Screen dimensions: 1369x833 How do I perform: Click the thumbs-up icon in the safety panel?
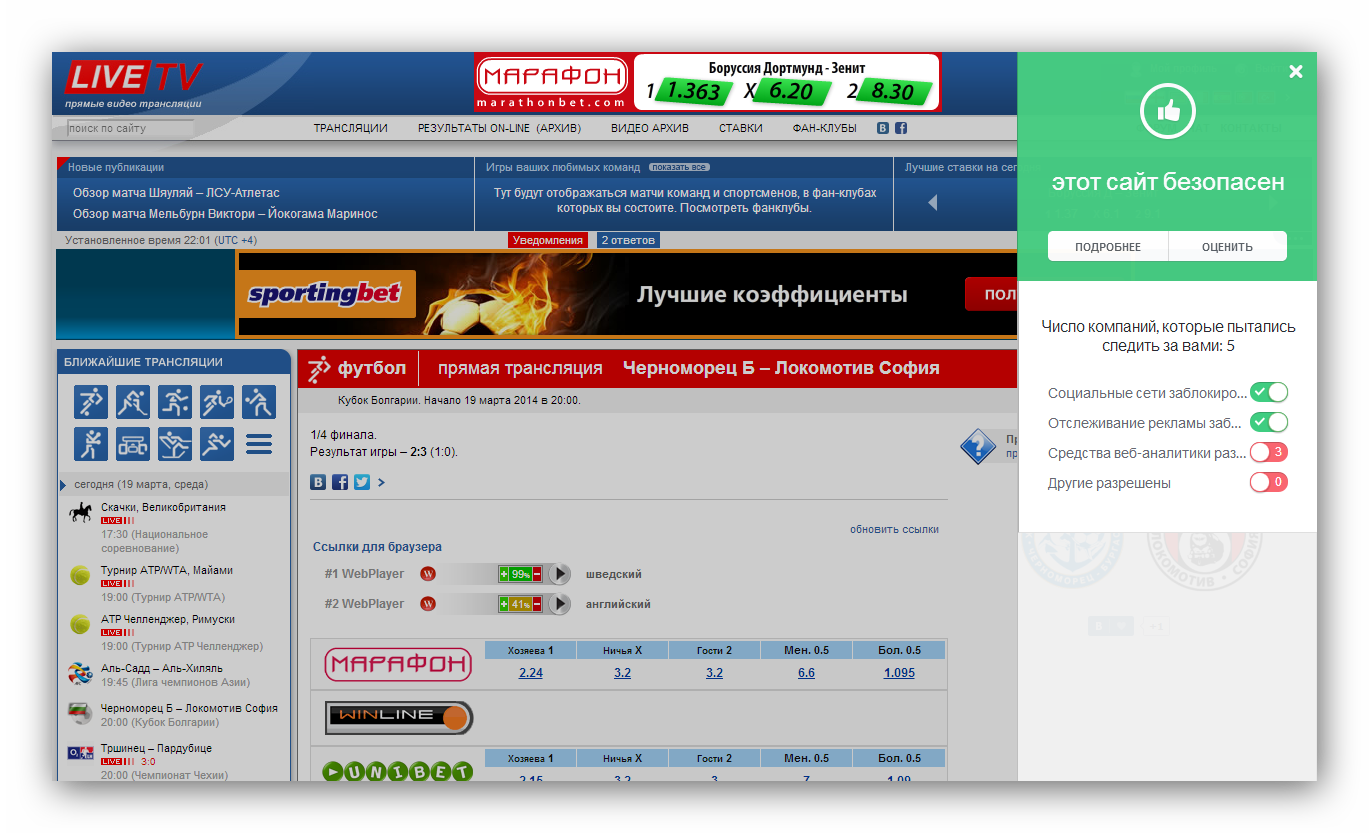coord(1168,112)
